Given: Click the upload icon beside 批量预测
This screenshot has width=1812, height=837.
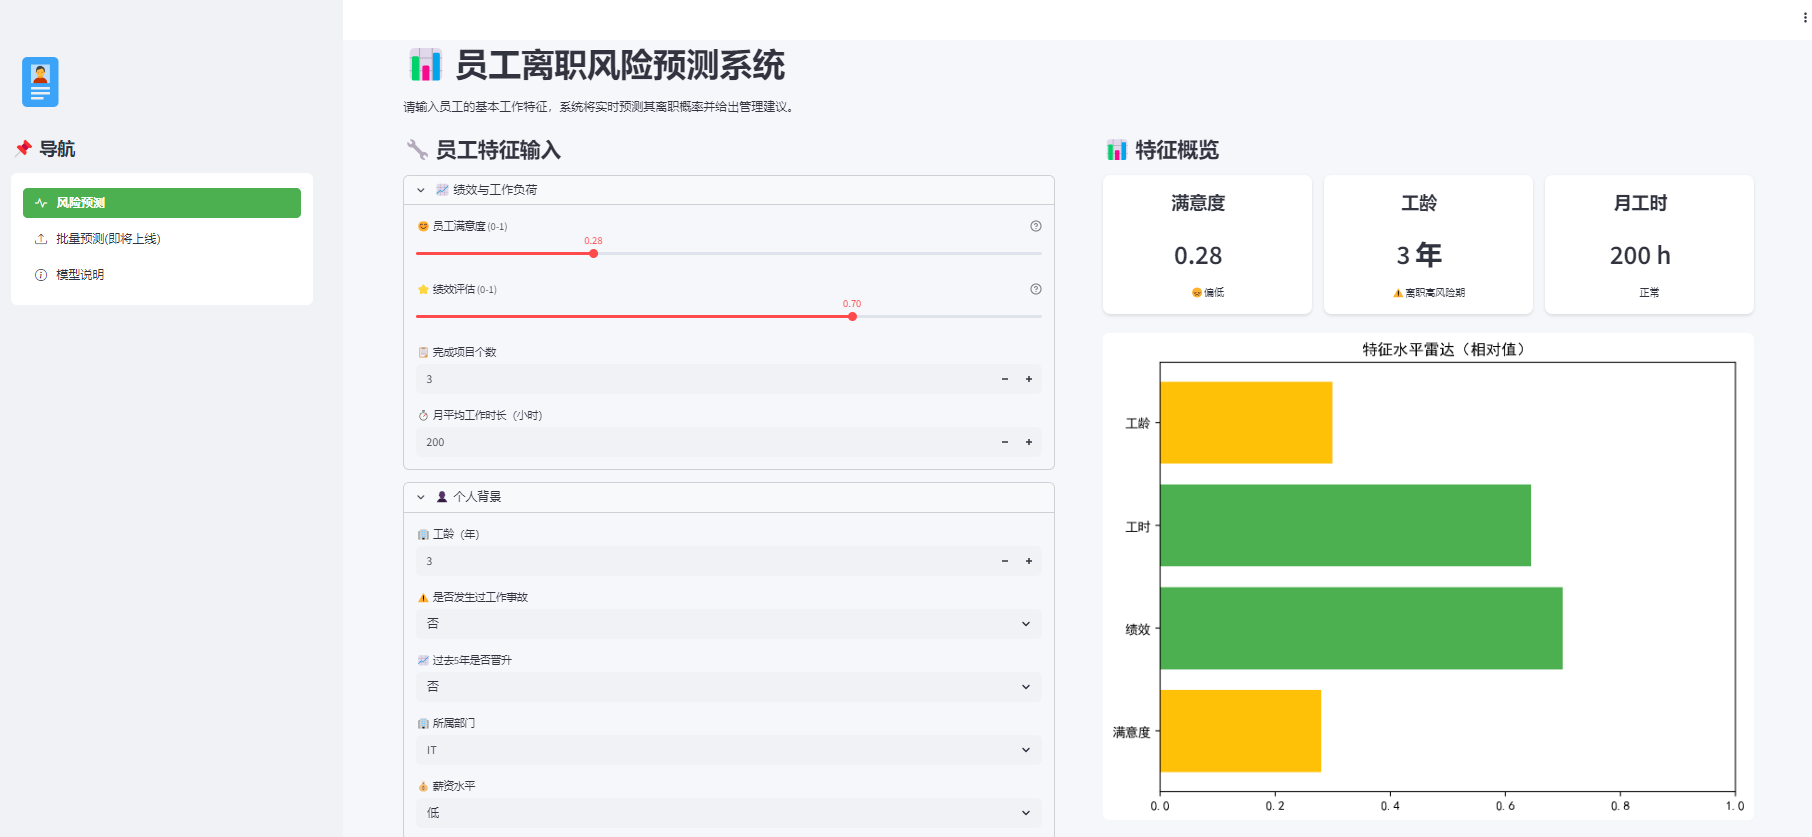Looking at the screenshot, I should click(x=41, y=239).
